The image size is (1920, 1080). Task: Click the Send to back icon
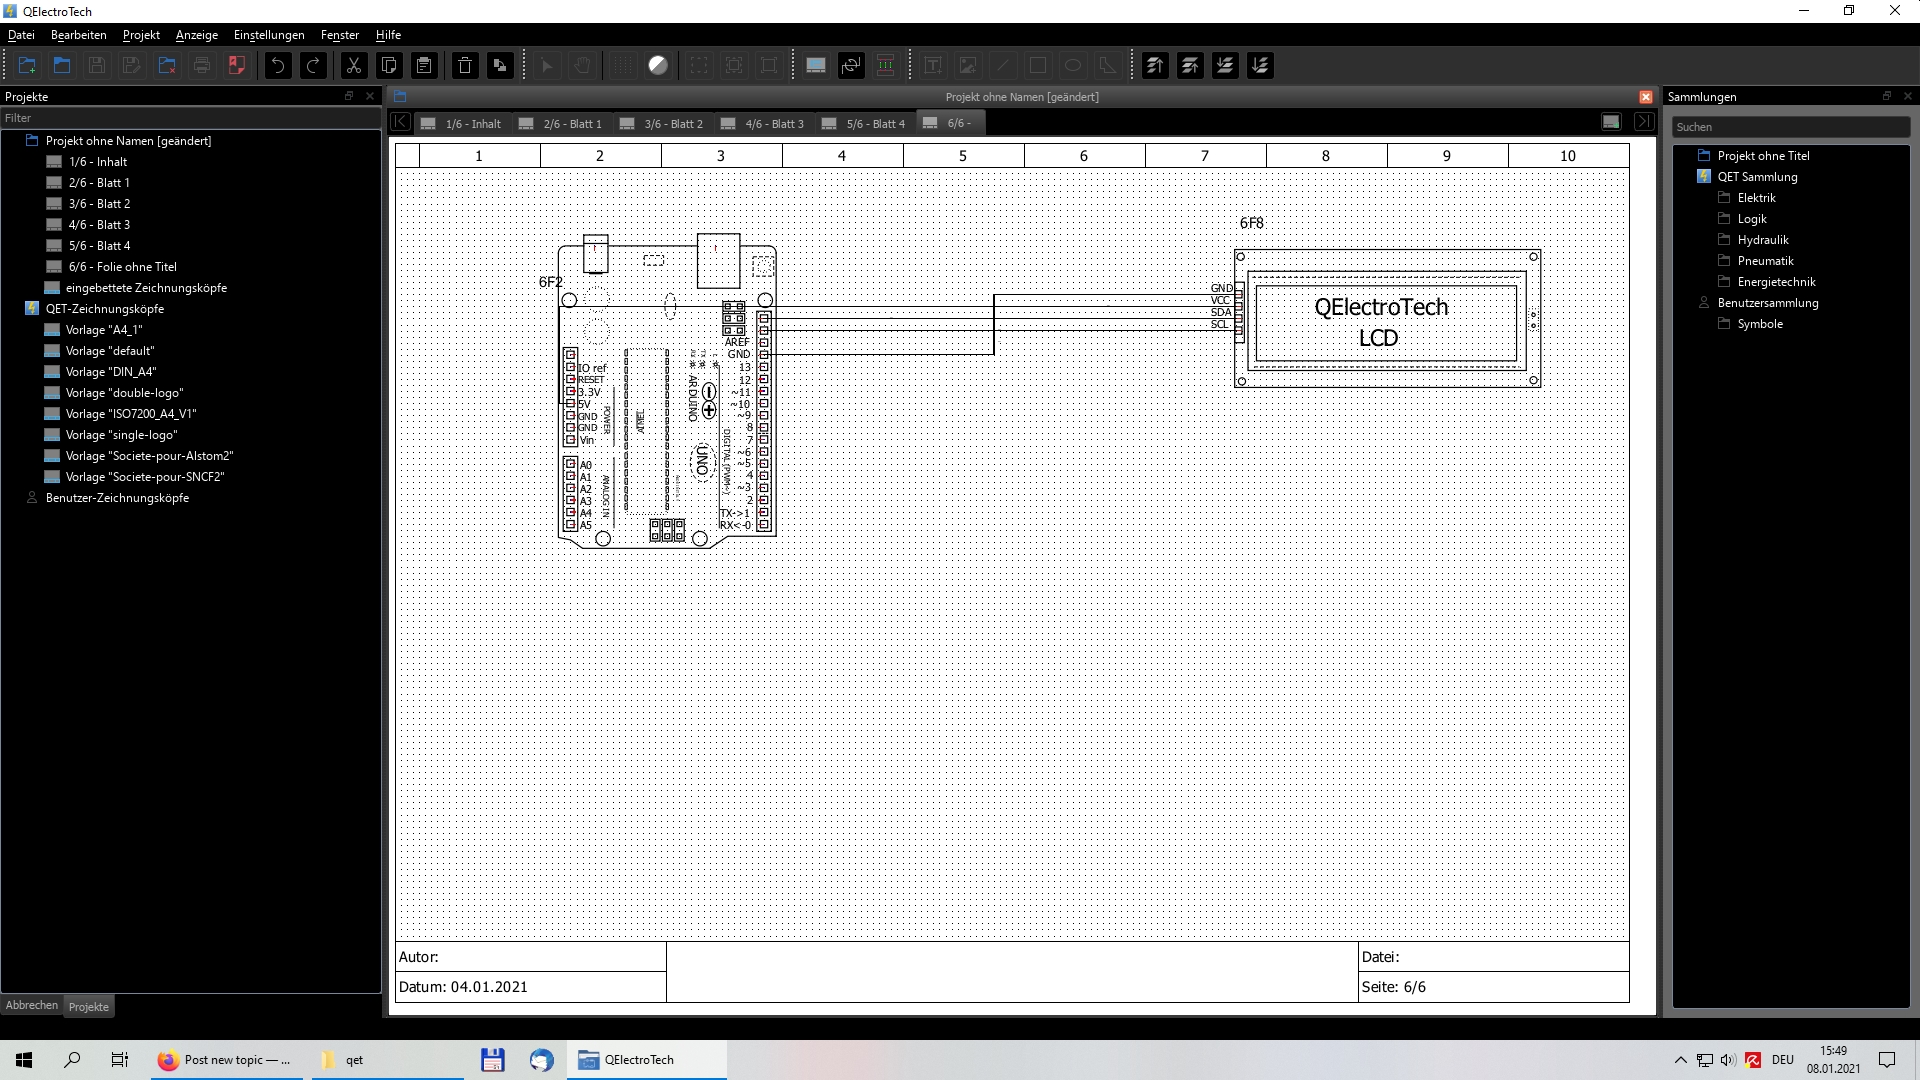[x=1260, y=66]
